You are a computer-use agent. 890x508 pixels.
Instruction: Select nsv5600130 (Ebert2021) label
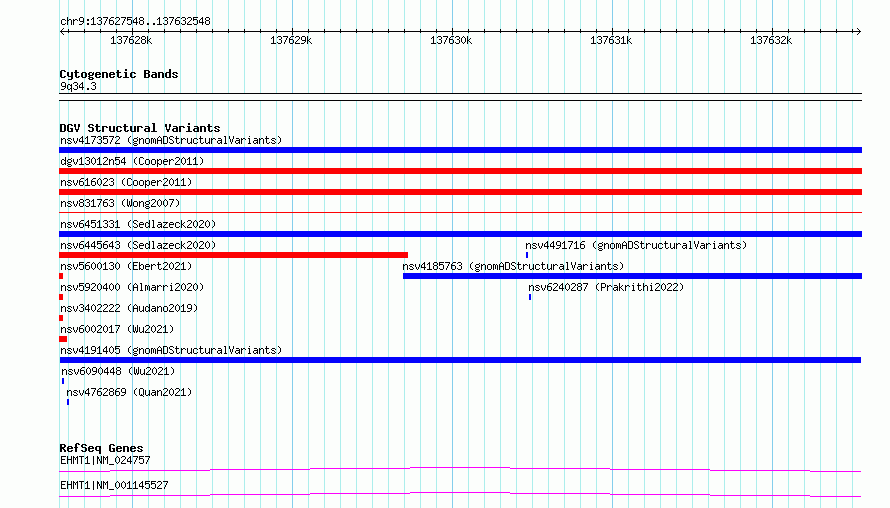126,266
